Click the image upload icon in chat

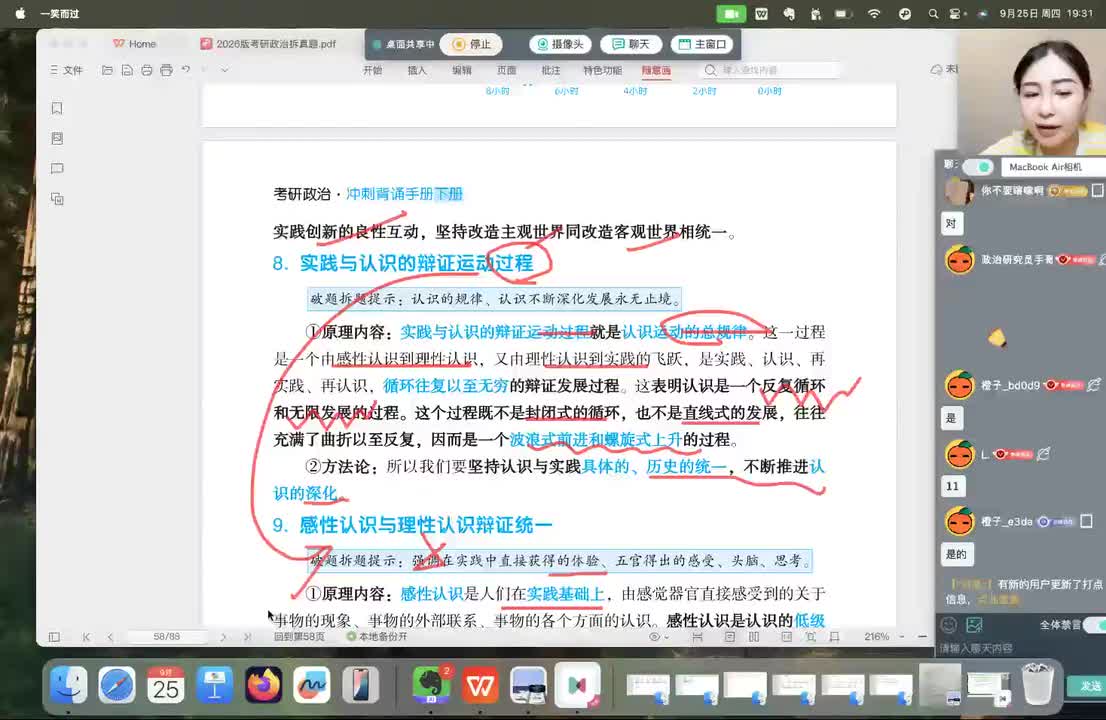click(975, 625)
